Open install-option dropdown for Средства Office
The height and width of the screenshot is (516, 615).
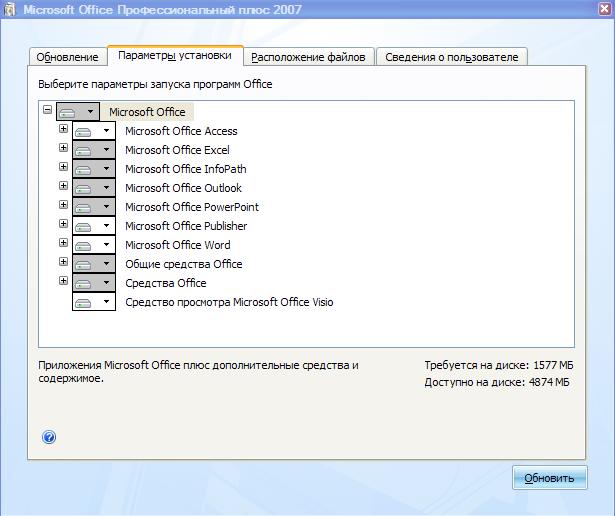coord(94,283)
